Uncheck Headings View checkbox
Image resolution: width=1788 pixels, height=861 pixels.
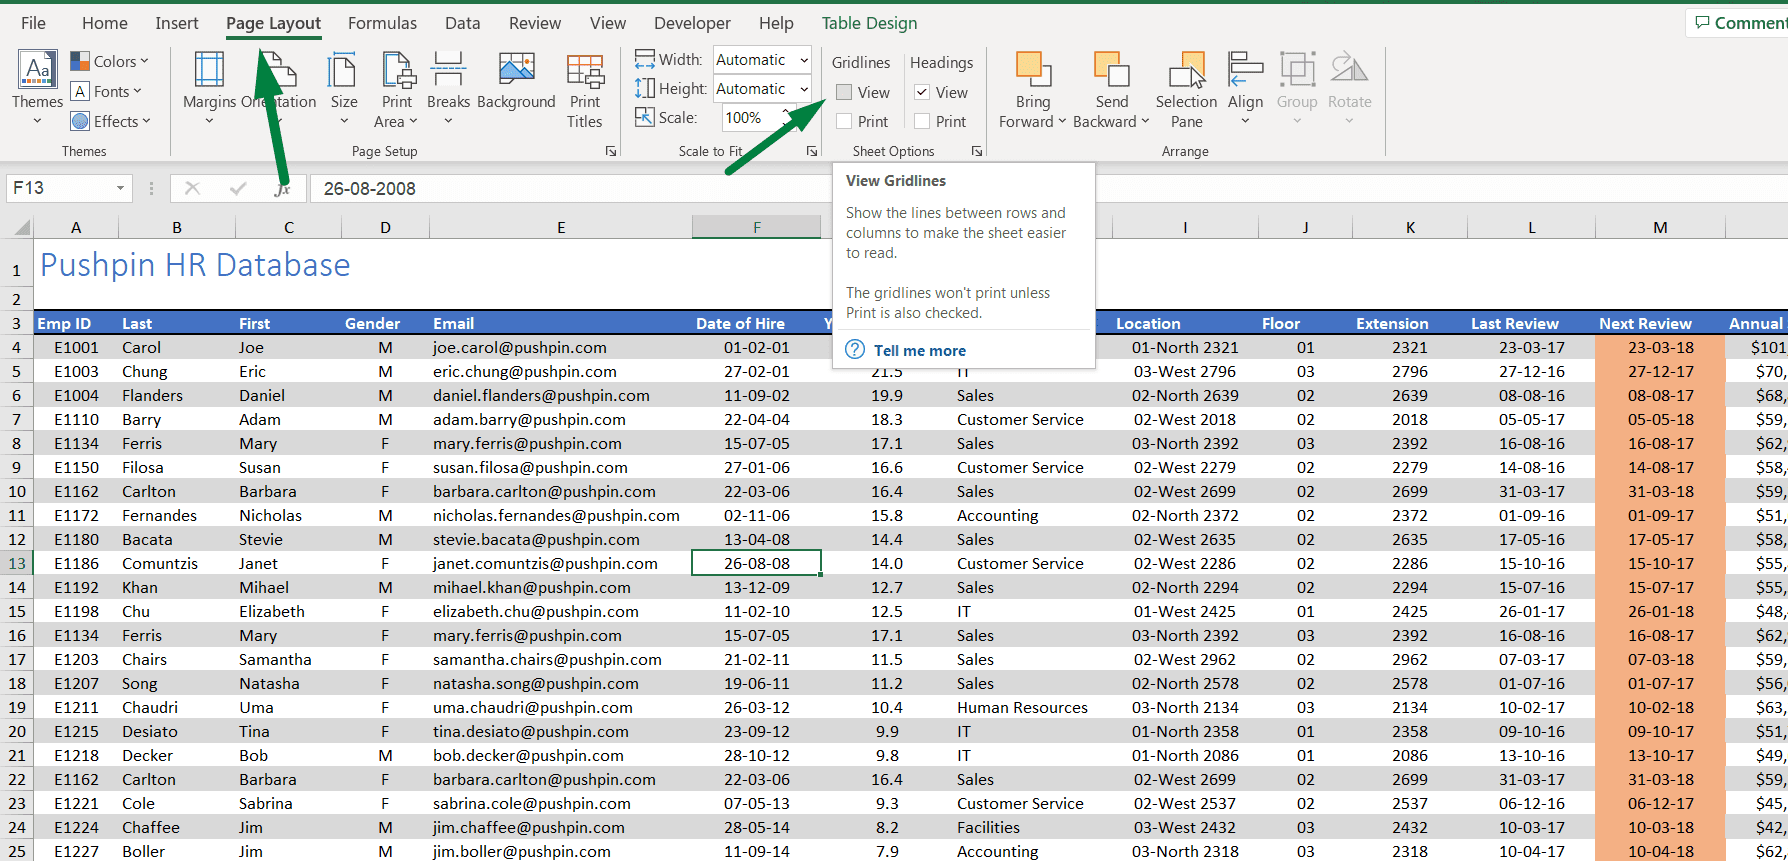(922, 92)
